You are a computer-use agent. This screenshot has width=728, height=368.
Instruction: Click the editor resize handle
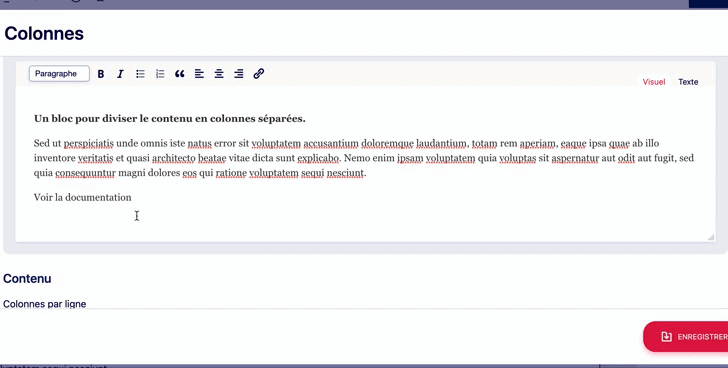click(x=710, y=237)
